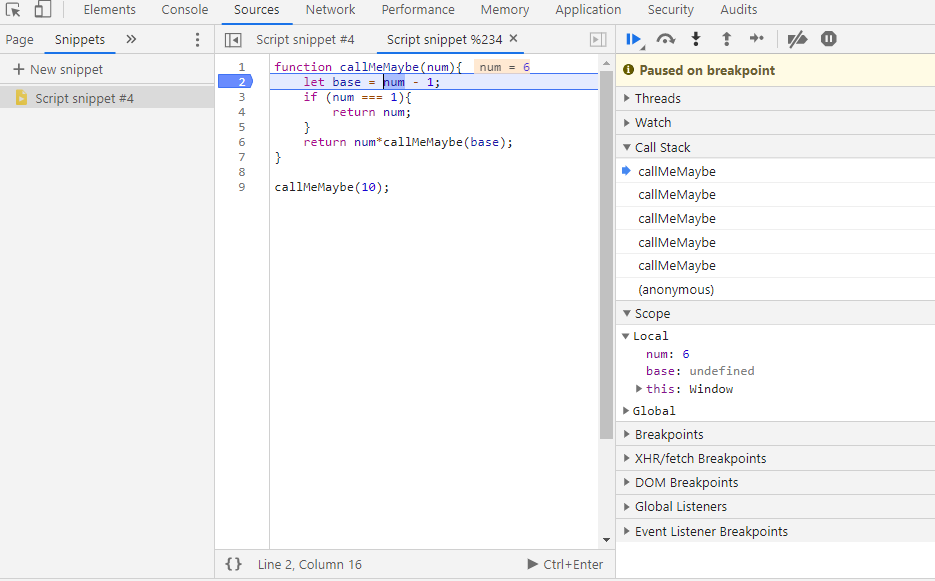The width and height of the screenshot is (935, 581).
Task: Click the editor vertical scrollbar thumb
Action: click(606, 255)
